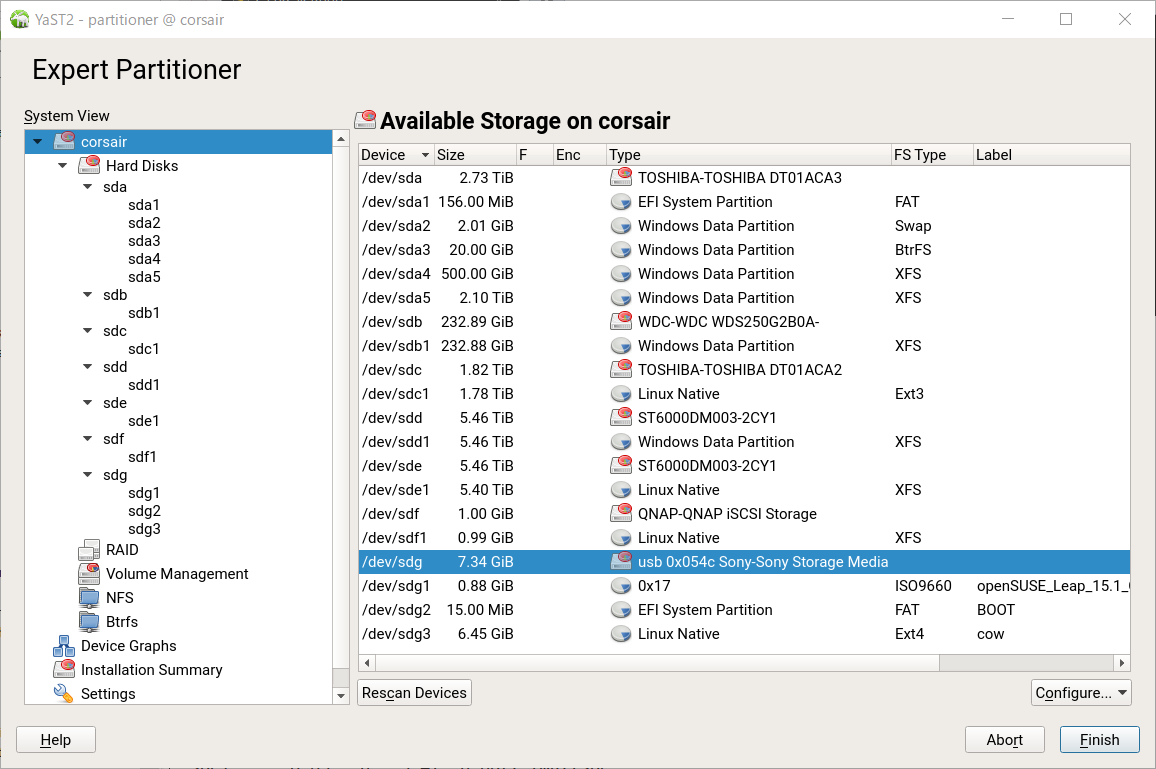This screenshot has height=769, width=1156.
Task: Collapse the sde disk node
Action: 88,403
